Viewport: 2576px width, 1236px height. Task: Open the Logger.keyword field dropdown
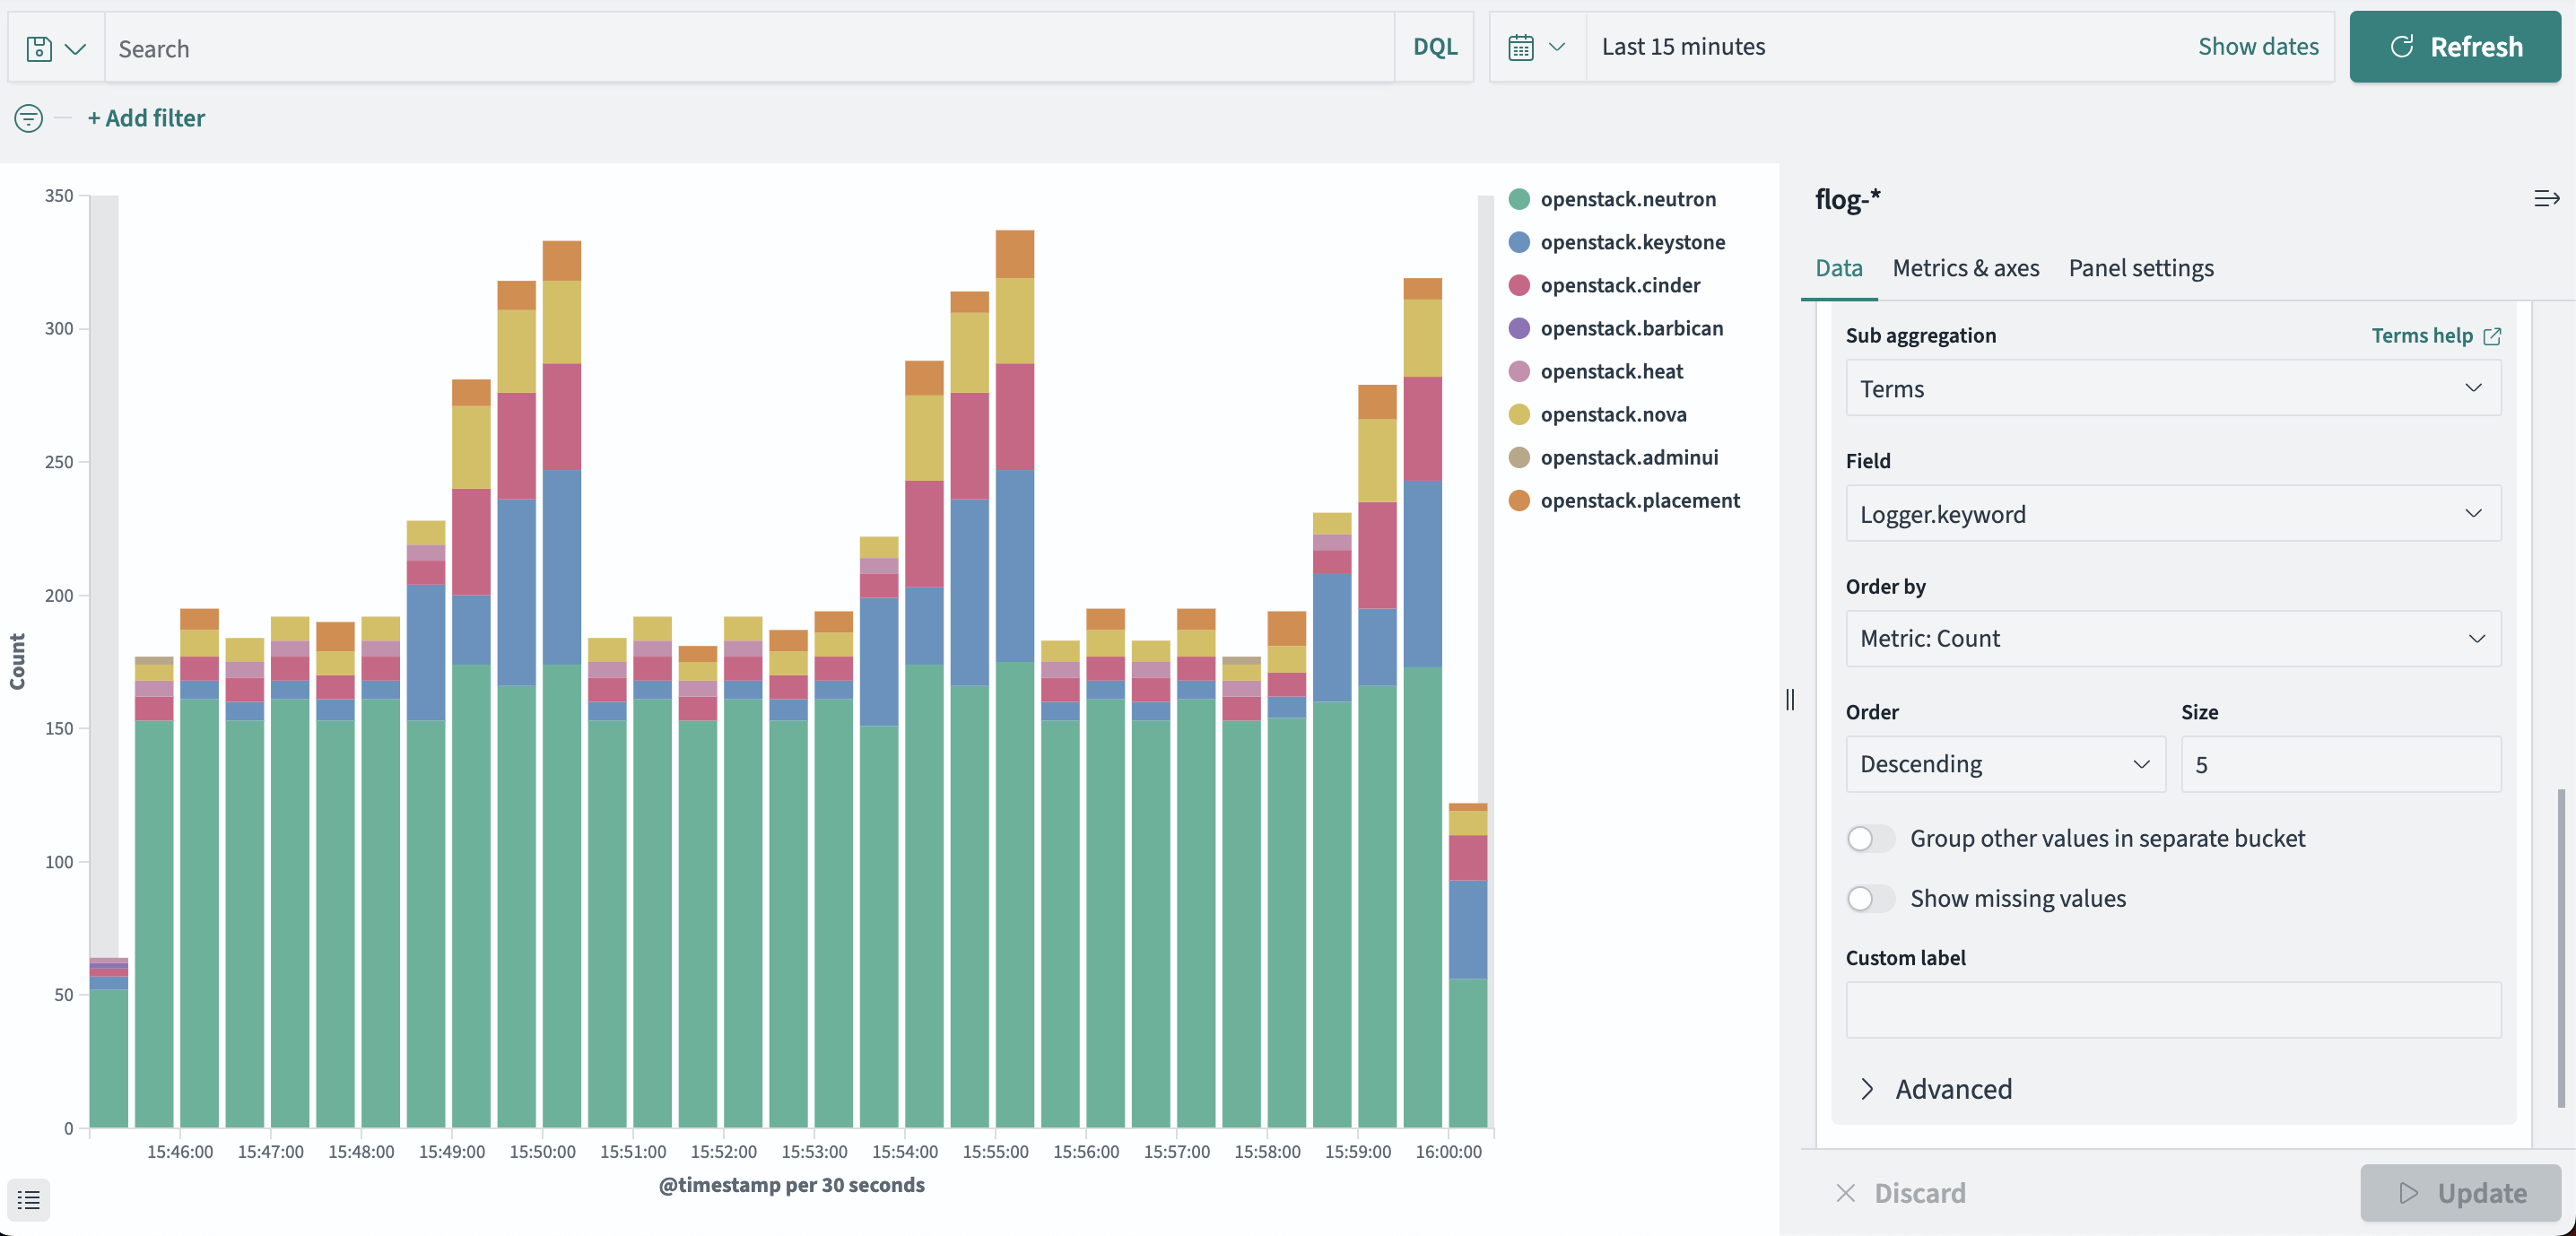pyautogui.click(x=2172, y=514)
